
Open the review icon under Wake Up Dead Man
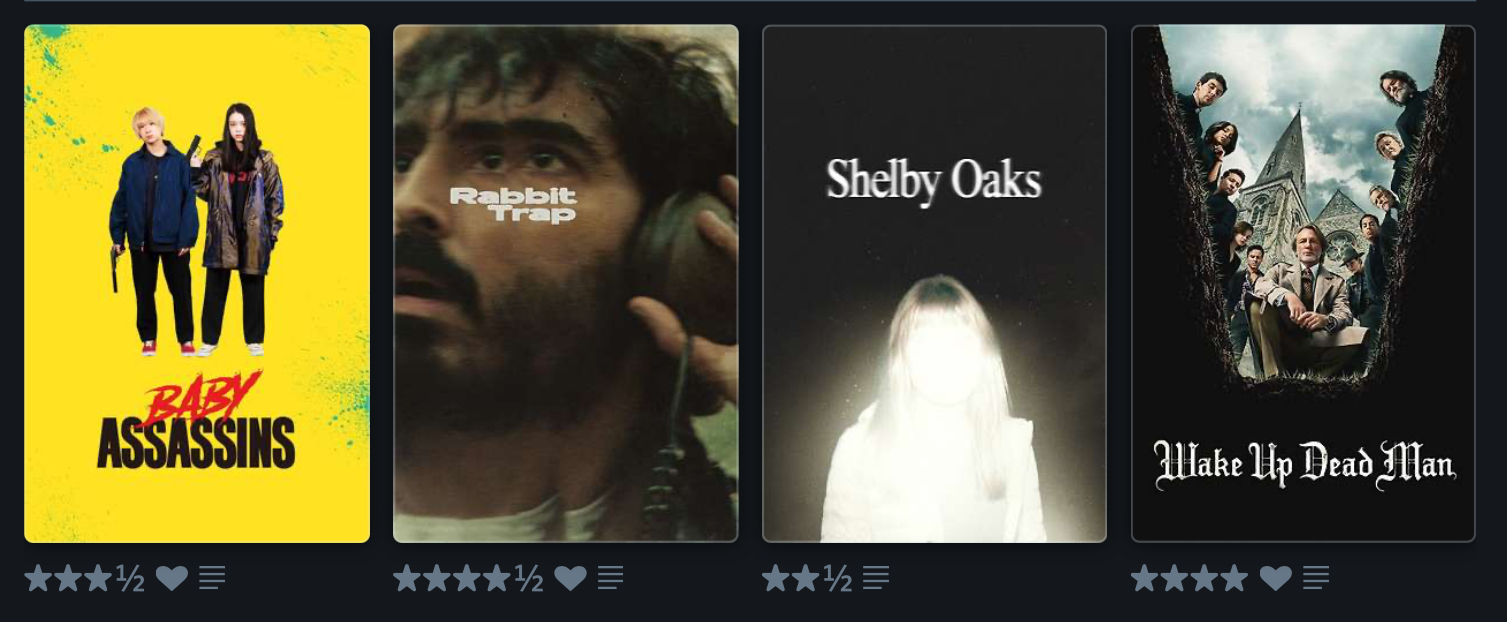point(1316,577)
